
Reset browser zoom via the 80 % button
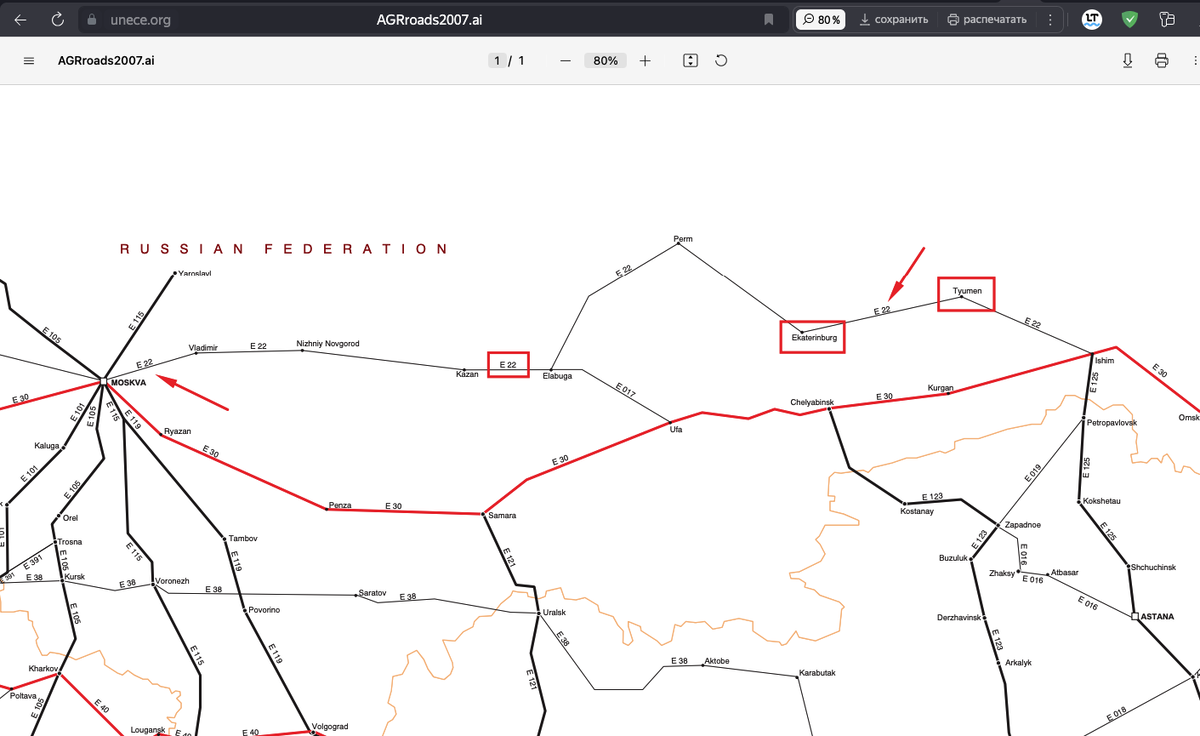coord(820,19)
